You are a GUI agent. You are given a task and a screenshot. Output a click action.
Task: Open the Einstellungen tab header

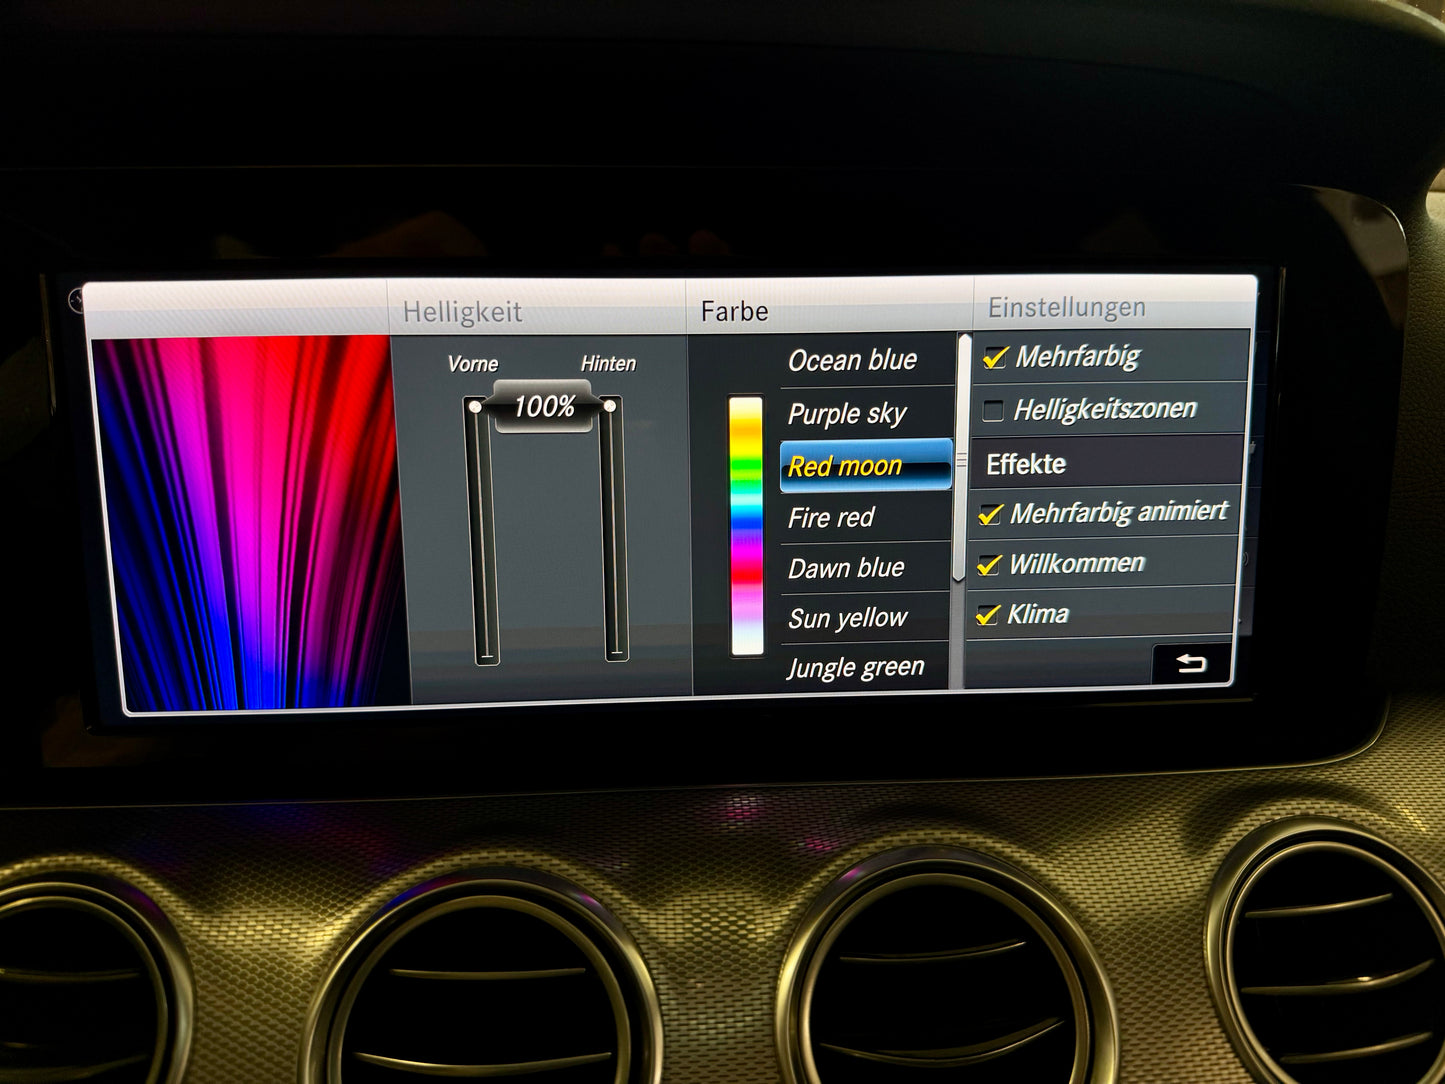1066,308
